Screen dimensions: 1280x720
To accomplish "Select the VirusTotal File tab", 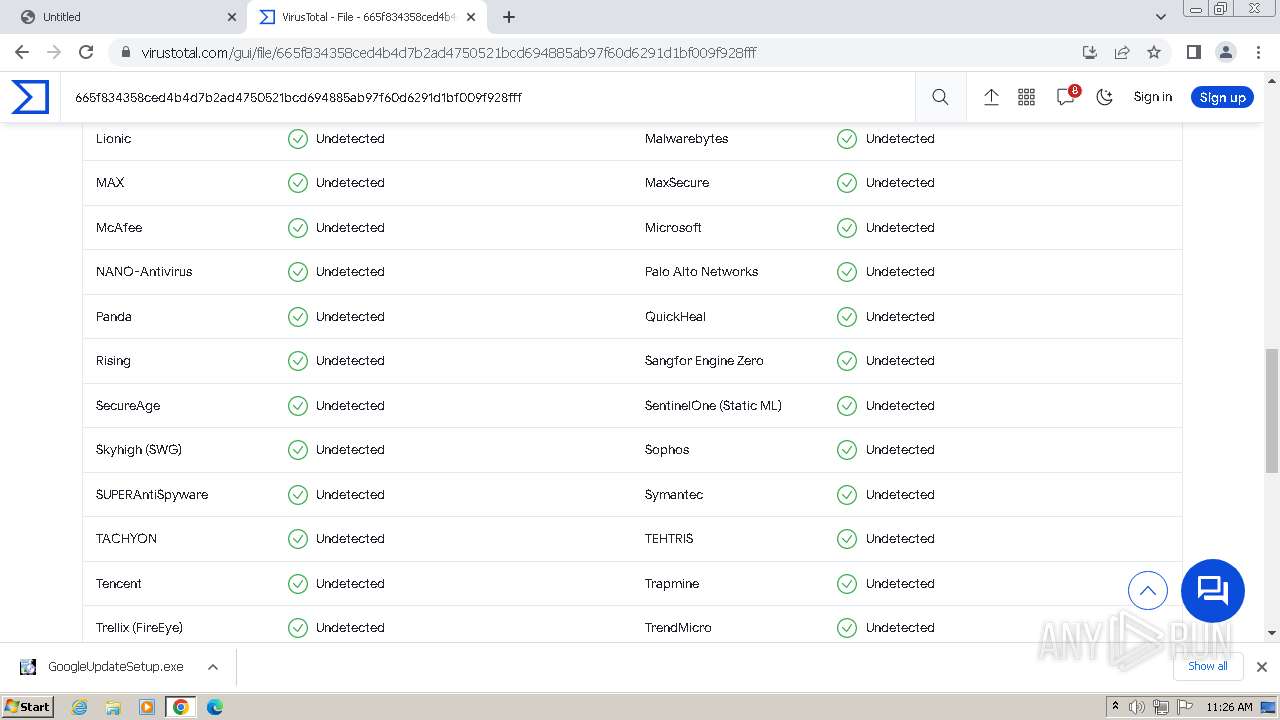I will (367, 17).
